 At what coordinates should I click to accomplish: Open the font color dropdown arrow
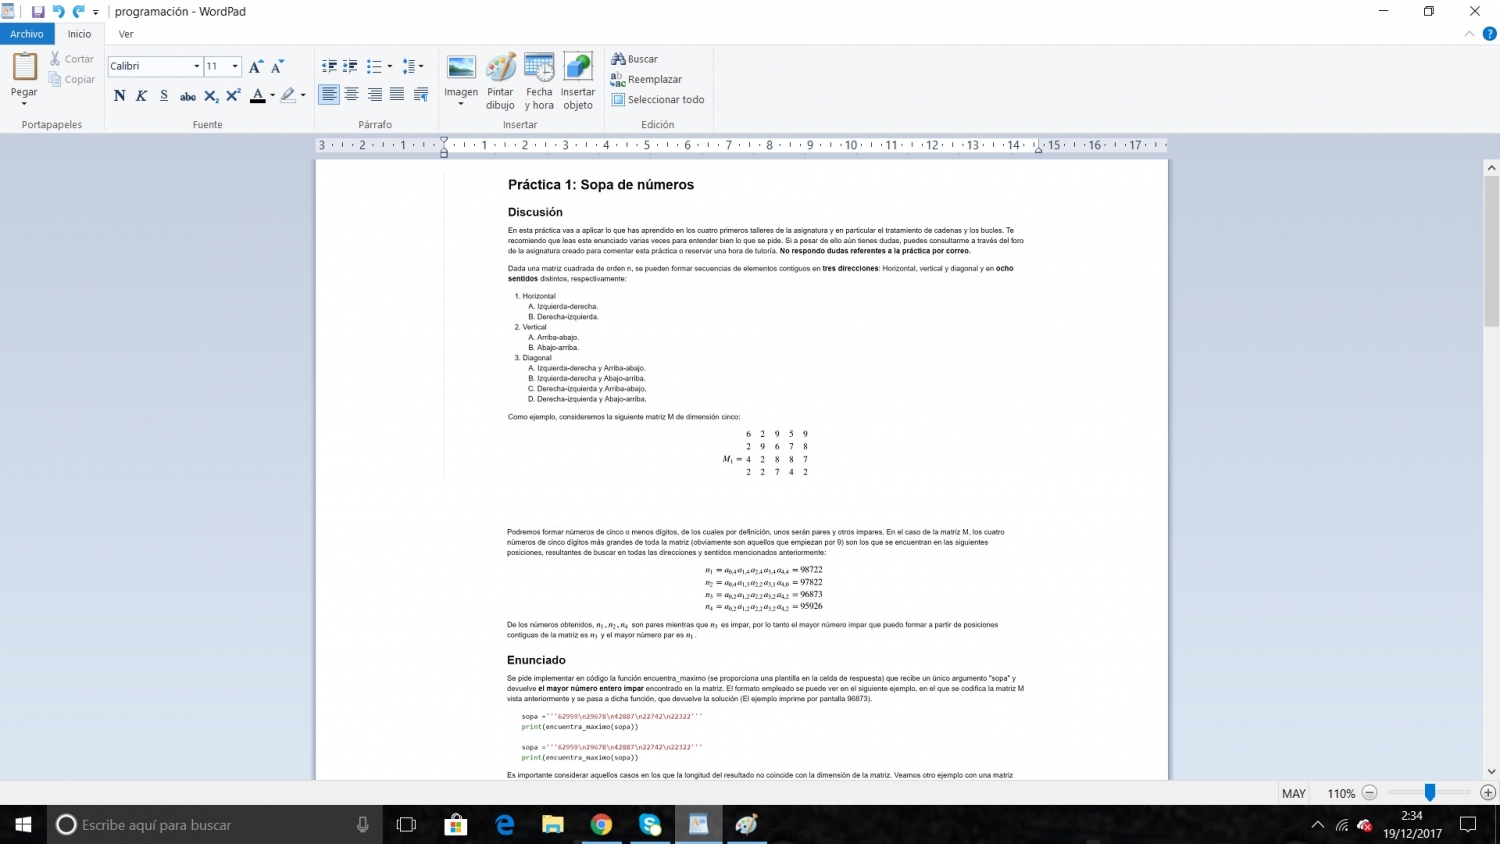coord(272,96)
